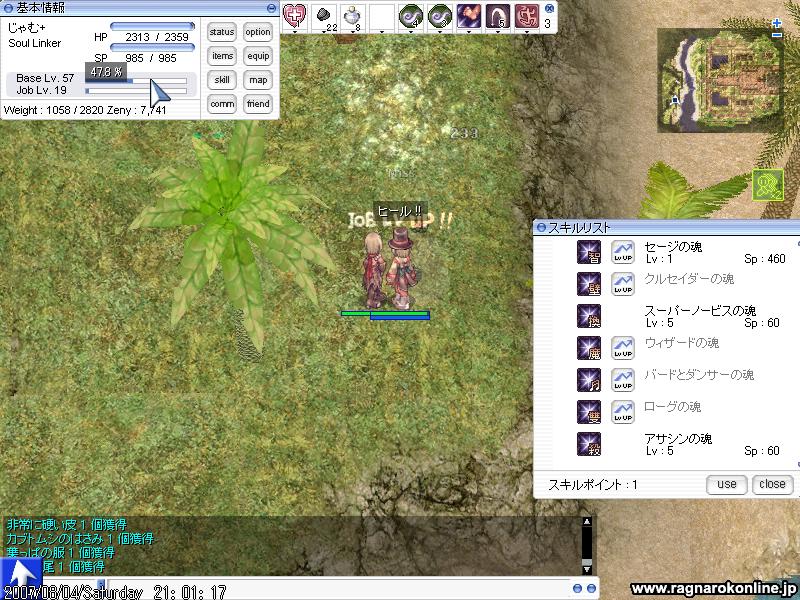Open the arrow beneath the swirl skill 4 slot
Screen dimensions: 800x600
(411, 32)
